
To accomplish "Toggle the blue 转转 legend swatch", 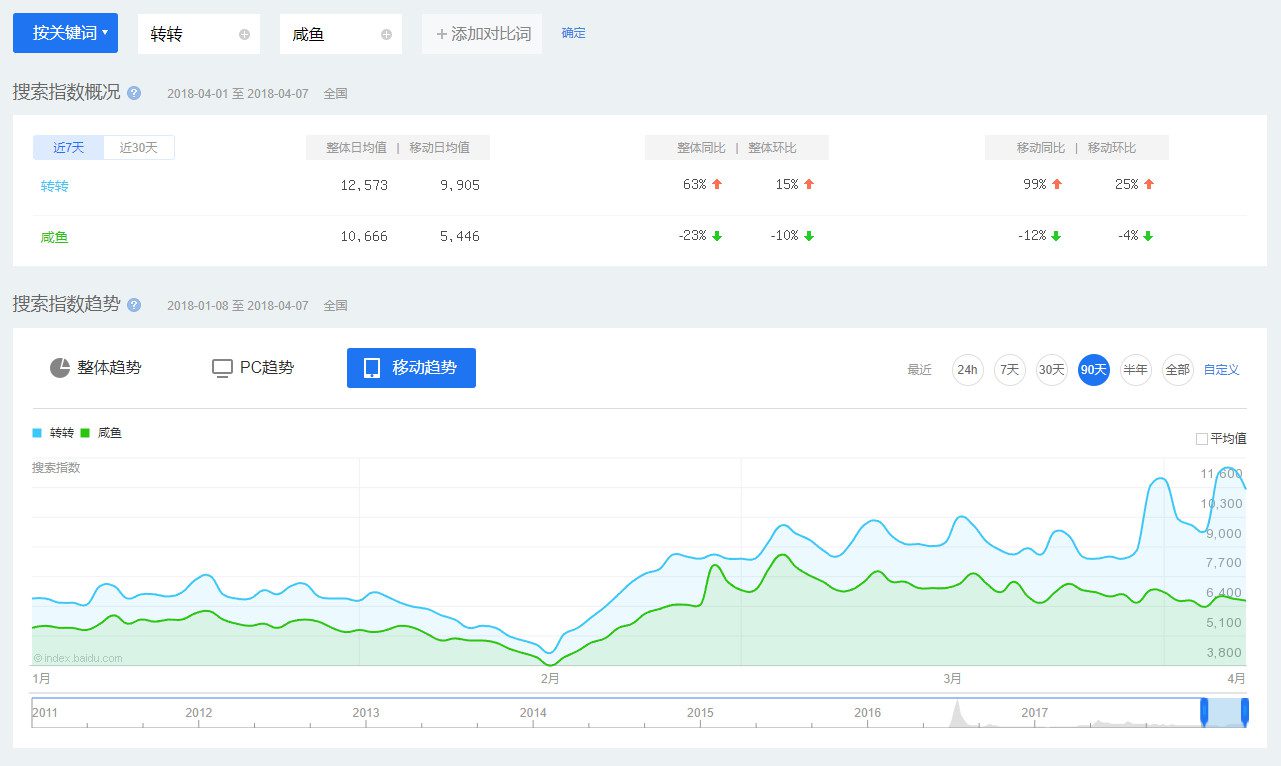I will [x=37, y=433].
